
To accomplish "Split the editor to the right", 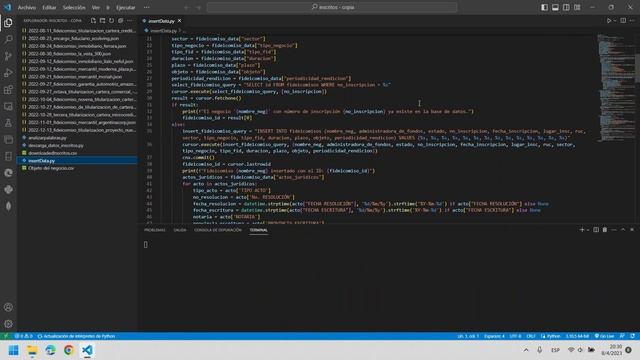I will point(623,20).
